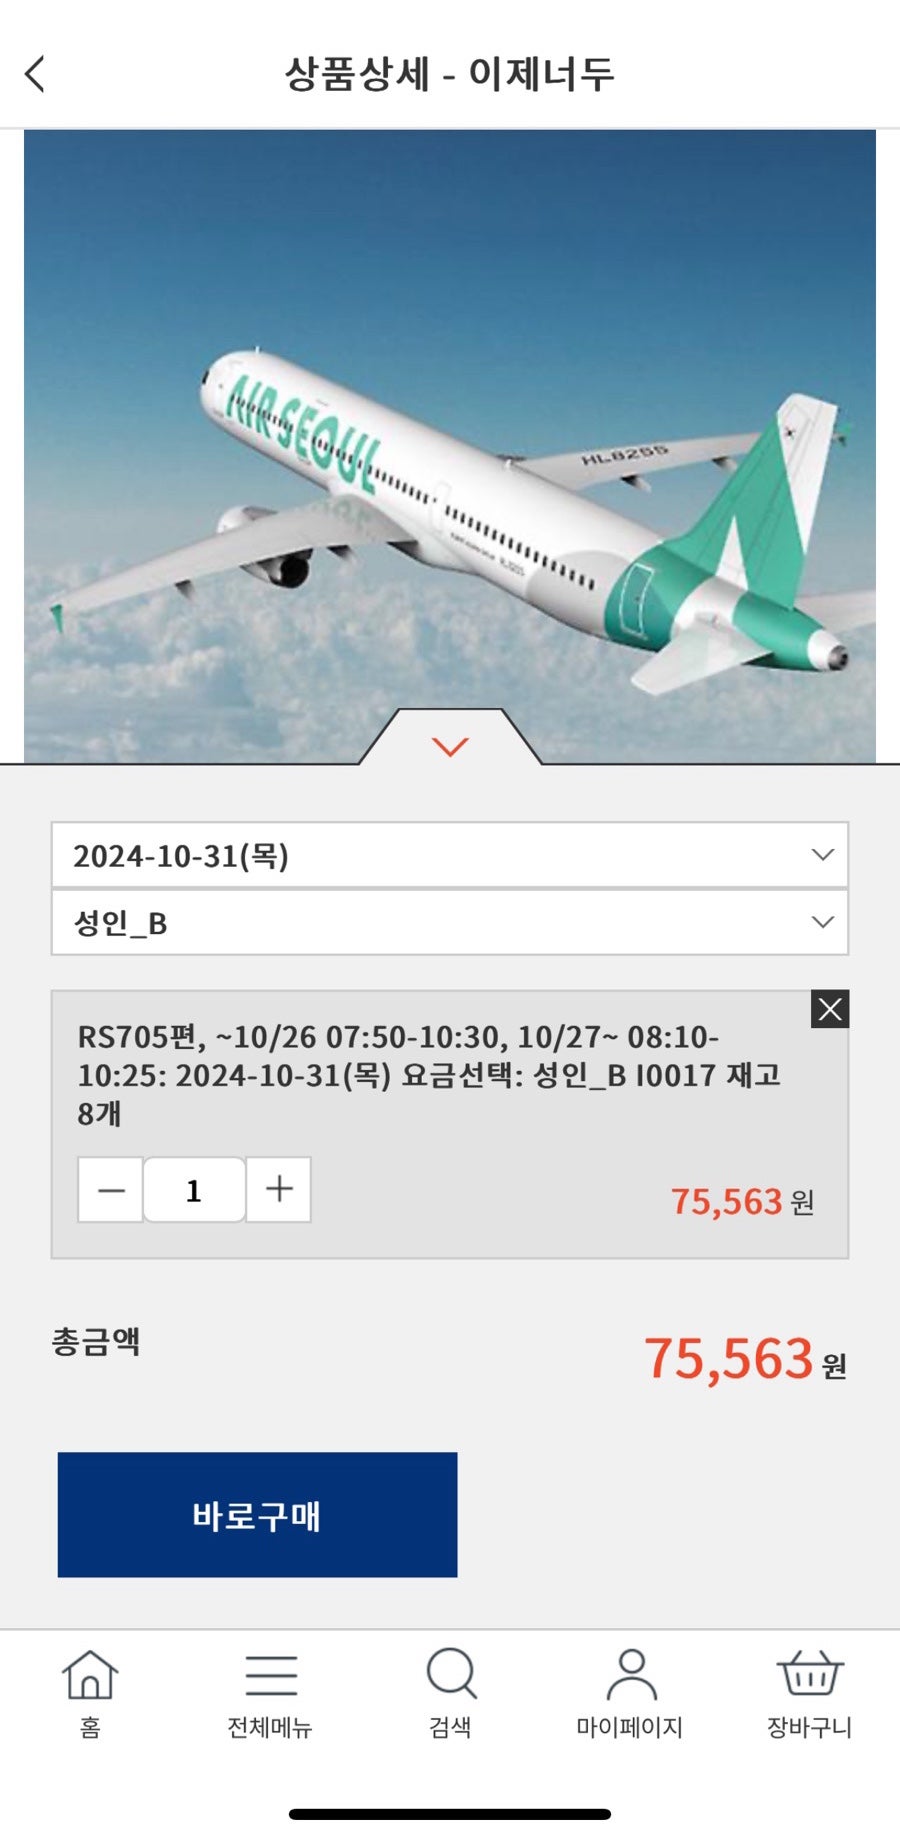This screenshot has height=1833, width=900.
Task: Tap the RS705편 flight description text
Action: click(429, 1075)
